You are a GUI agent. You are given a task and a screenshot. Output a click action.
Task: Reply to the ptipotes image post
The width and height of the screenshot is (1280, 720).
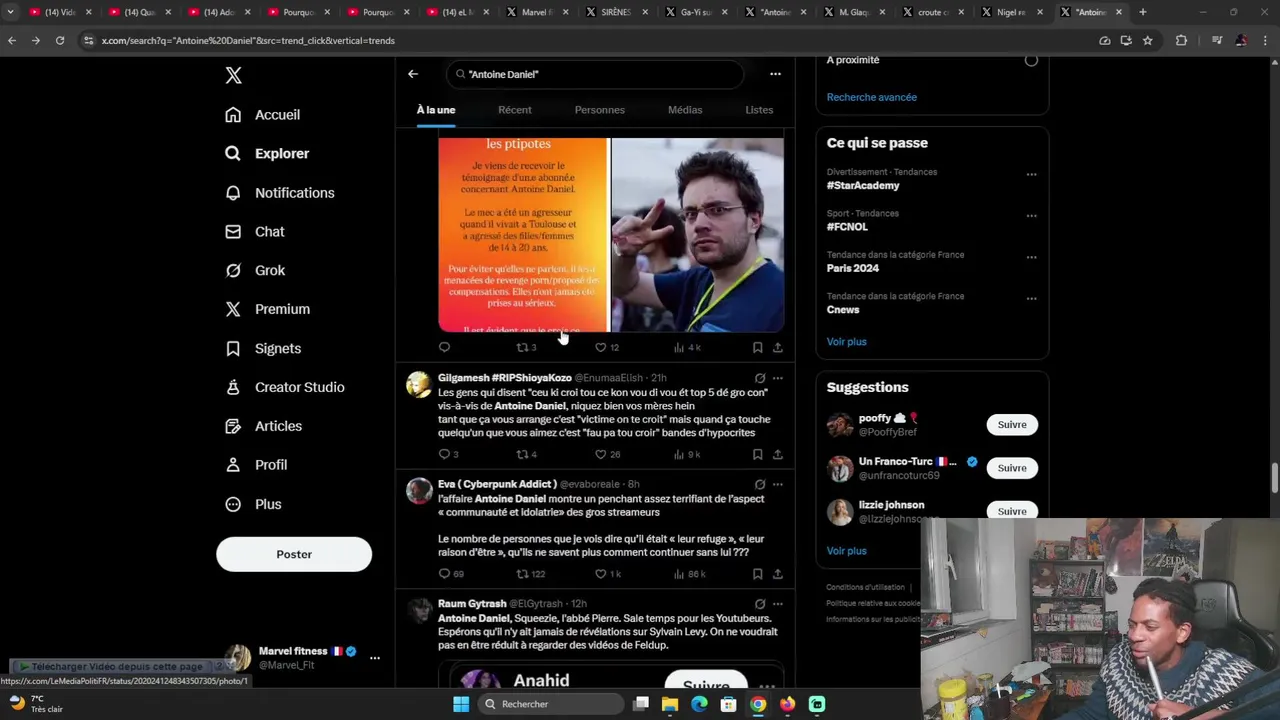tap(444, 348)
